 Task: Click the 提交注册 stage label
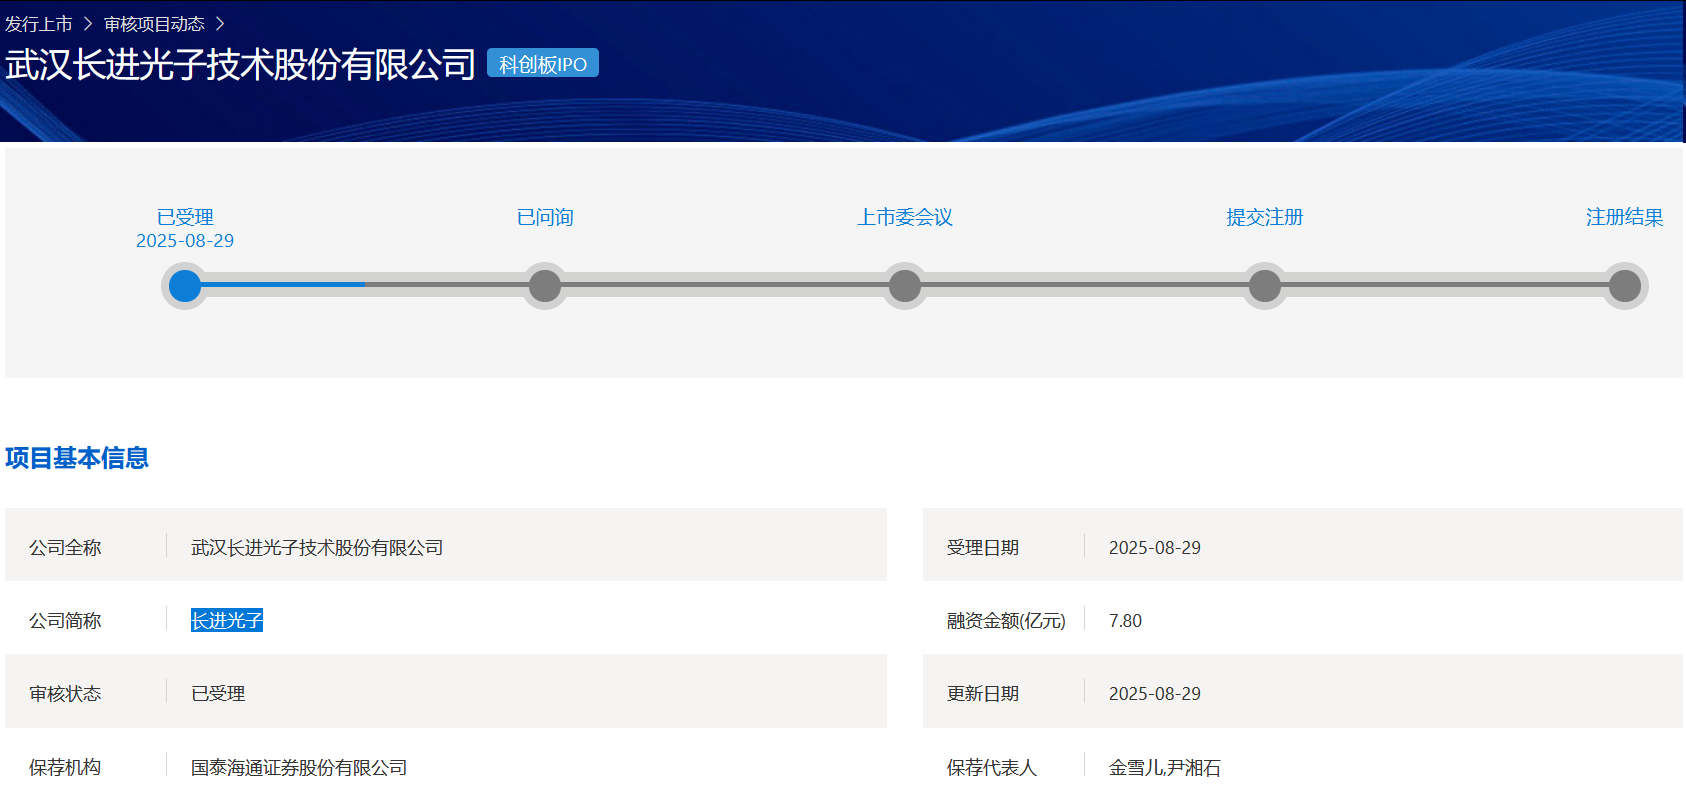point(1265,217)
